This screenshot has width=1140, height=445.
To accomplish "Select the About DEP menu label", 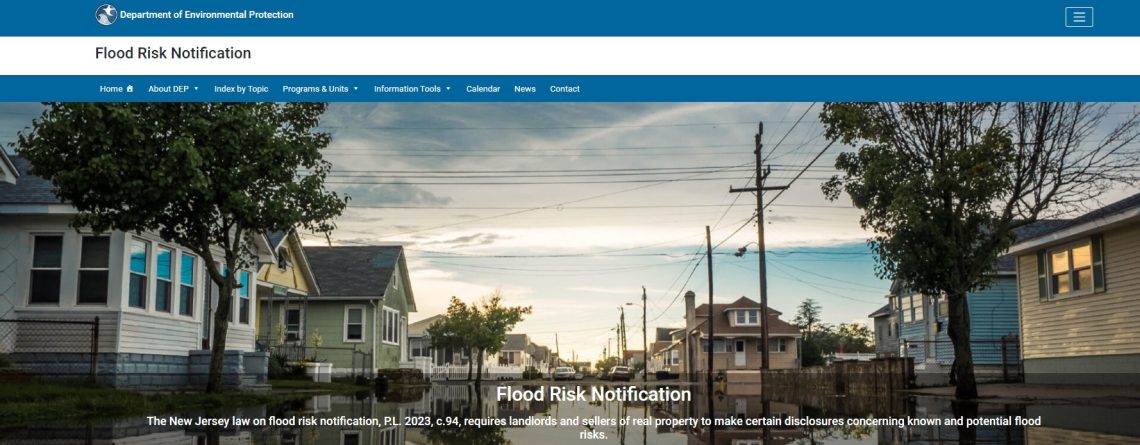I will coord(169,89).
